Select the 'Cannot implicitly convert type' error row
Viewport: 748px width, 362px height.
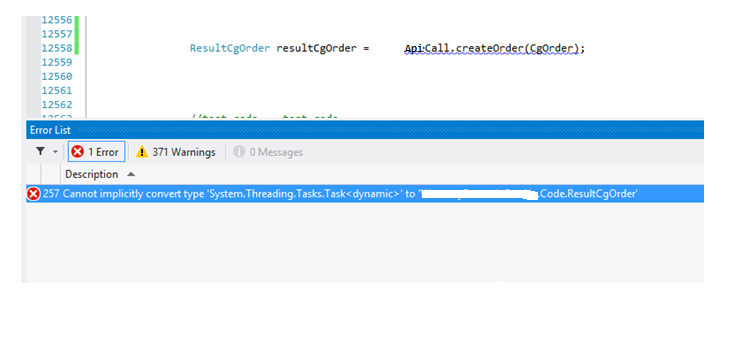[x=365, y=194]
